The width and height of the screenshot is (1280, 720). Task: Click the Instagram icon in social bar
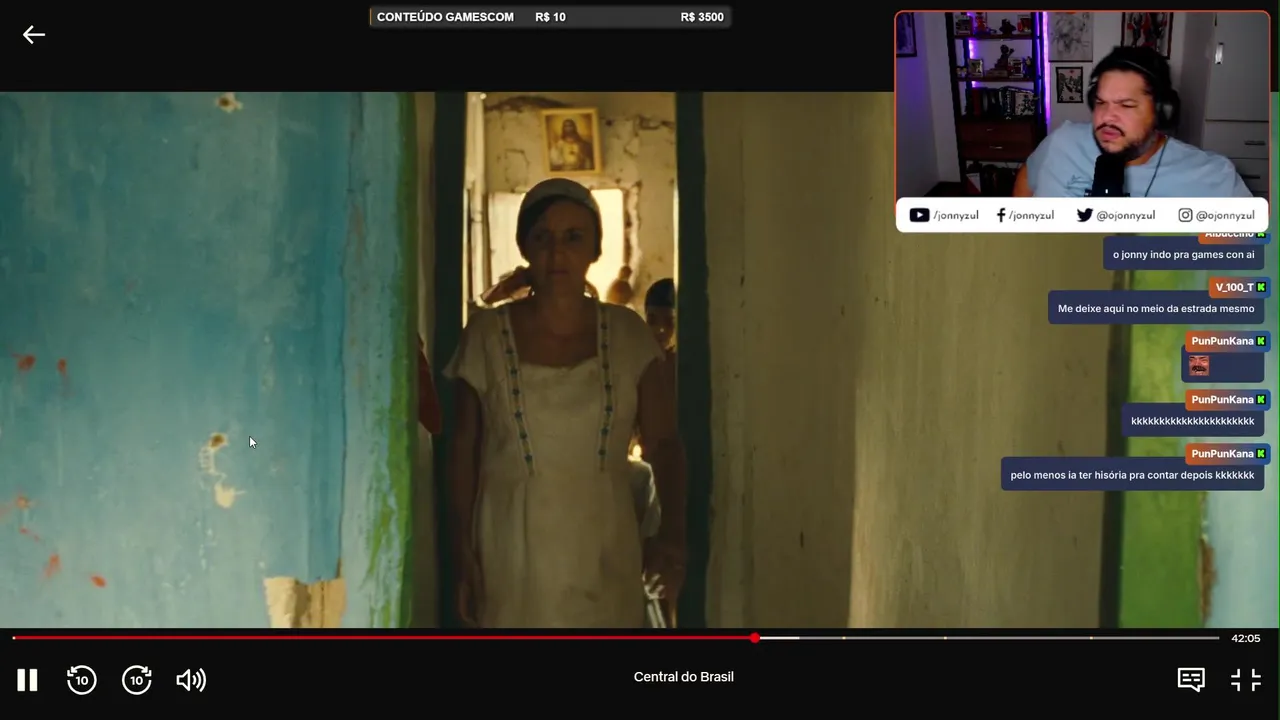click(x=1185, y=215)
